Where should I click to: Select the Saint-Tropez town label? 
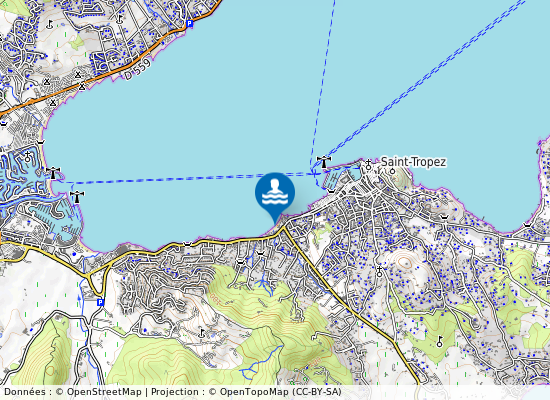pyautogui.click(x=414, y=162)
